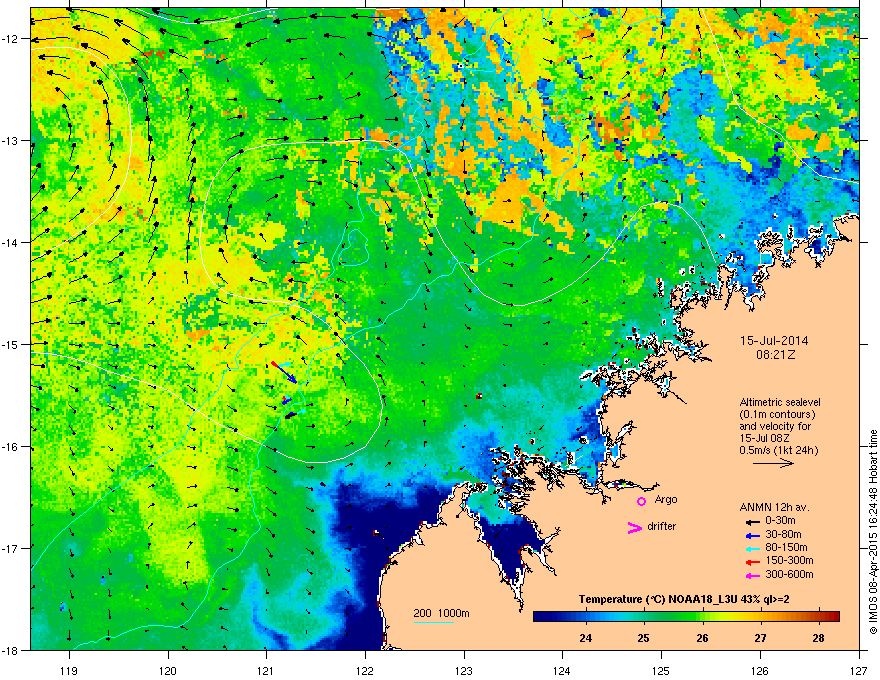This screenshot has height=680, width=880.
Task: Click the red 150-300m legend arrow
Action: click(x=753, y=561)
